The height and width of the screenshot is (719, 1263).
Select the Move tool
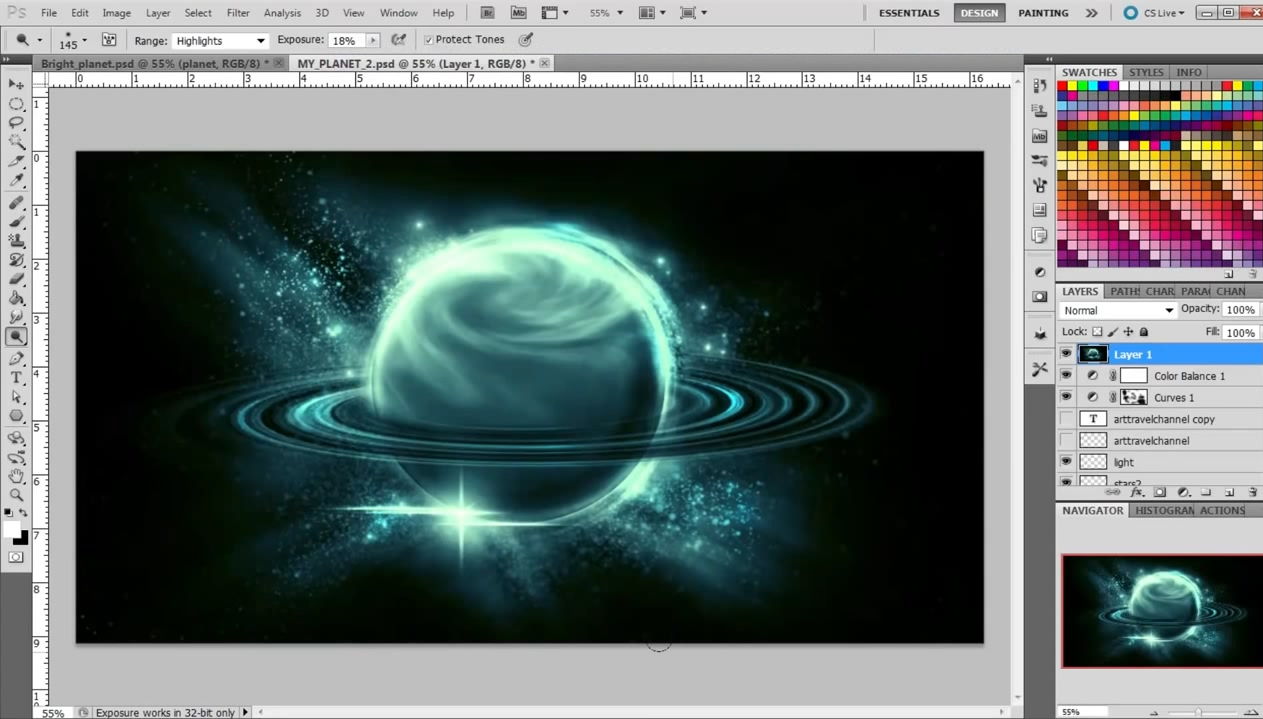click(16, 84)
